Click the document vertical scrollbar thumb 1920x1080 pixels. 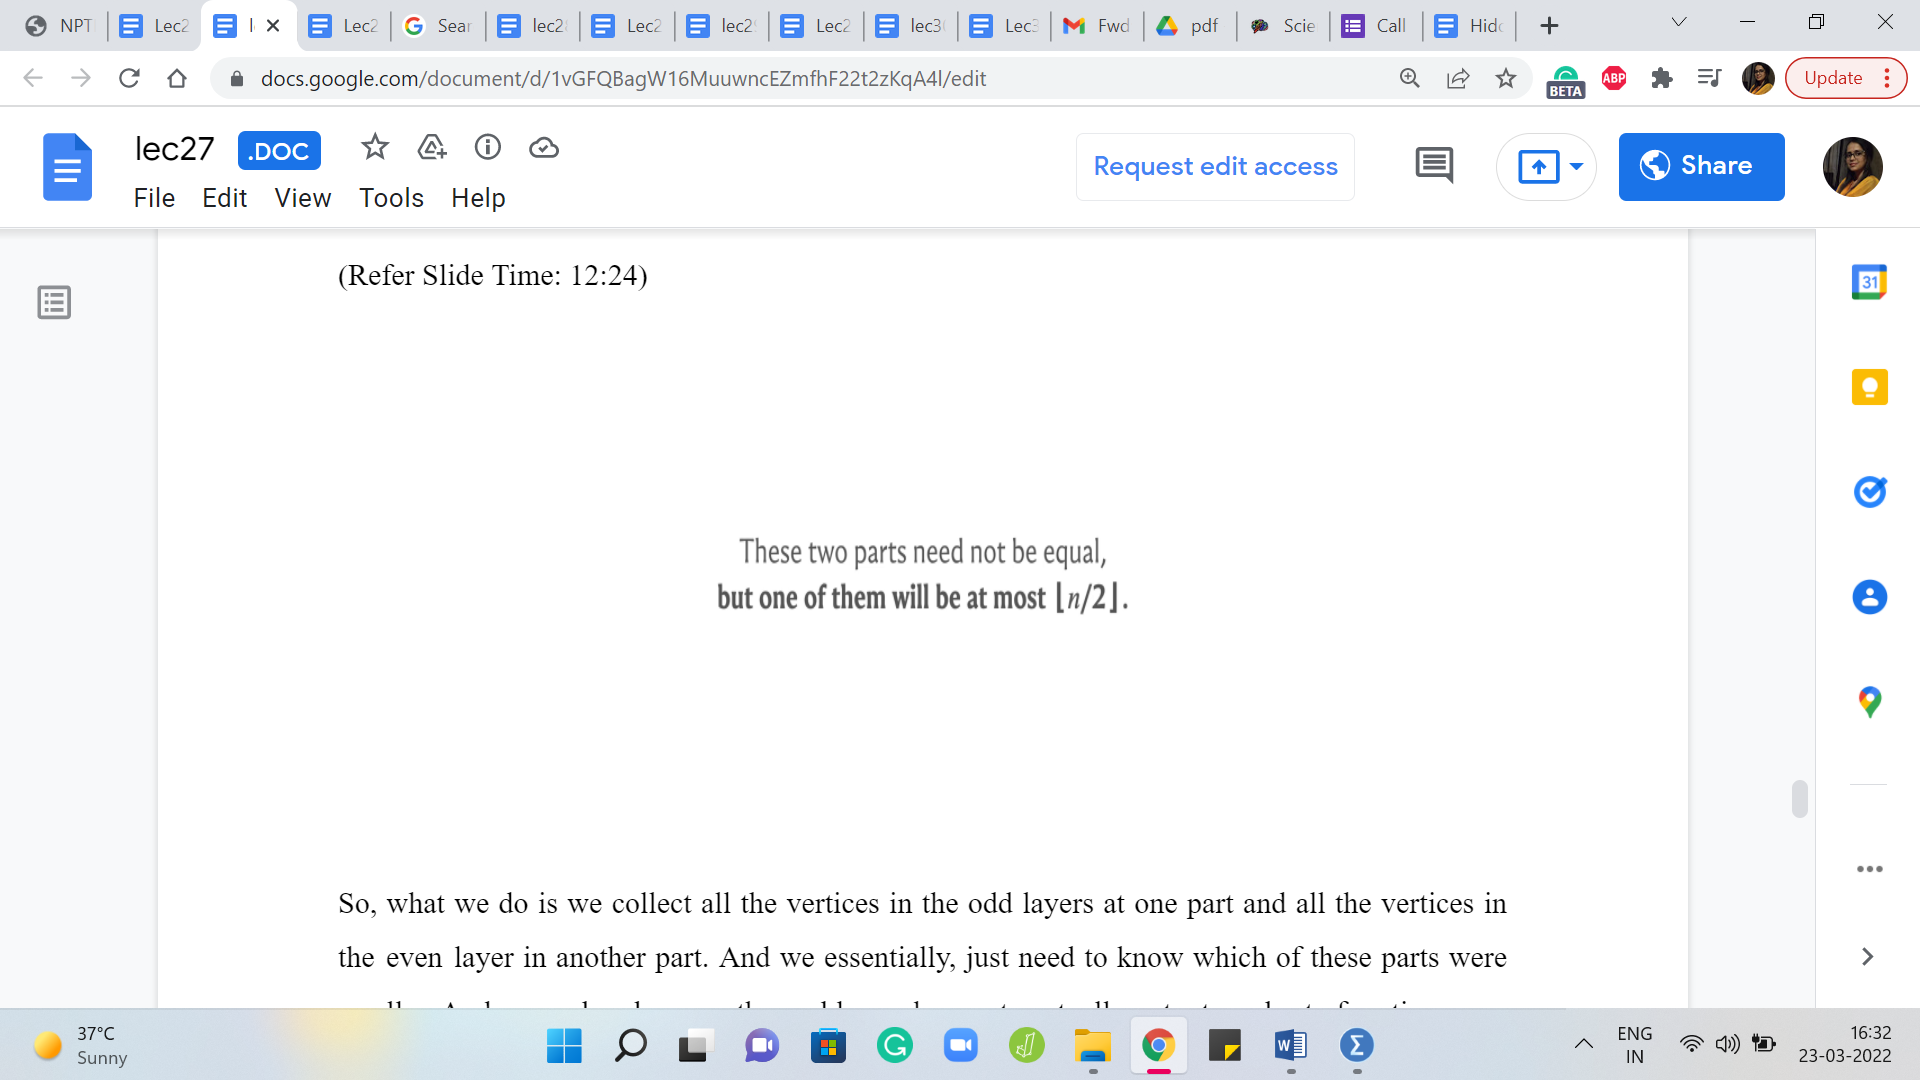click(x=1799, y=799)
